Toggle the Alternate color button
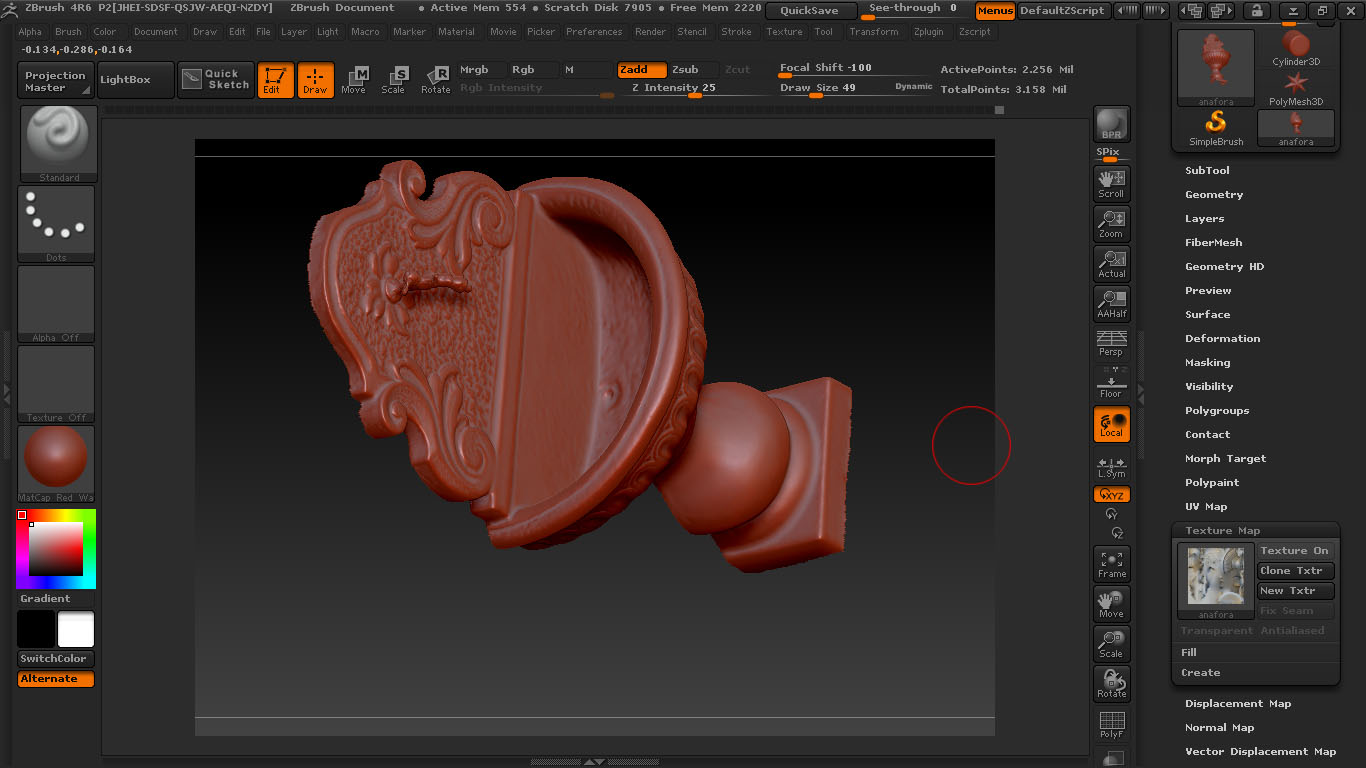The image size is (1366, 768). [56, 679]
